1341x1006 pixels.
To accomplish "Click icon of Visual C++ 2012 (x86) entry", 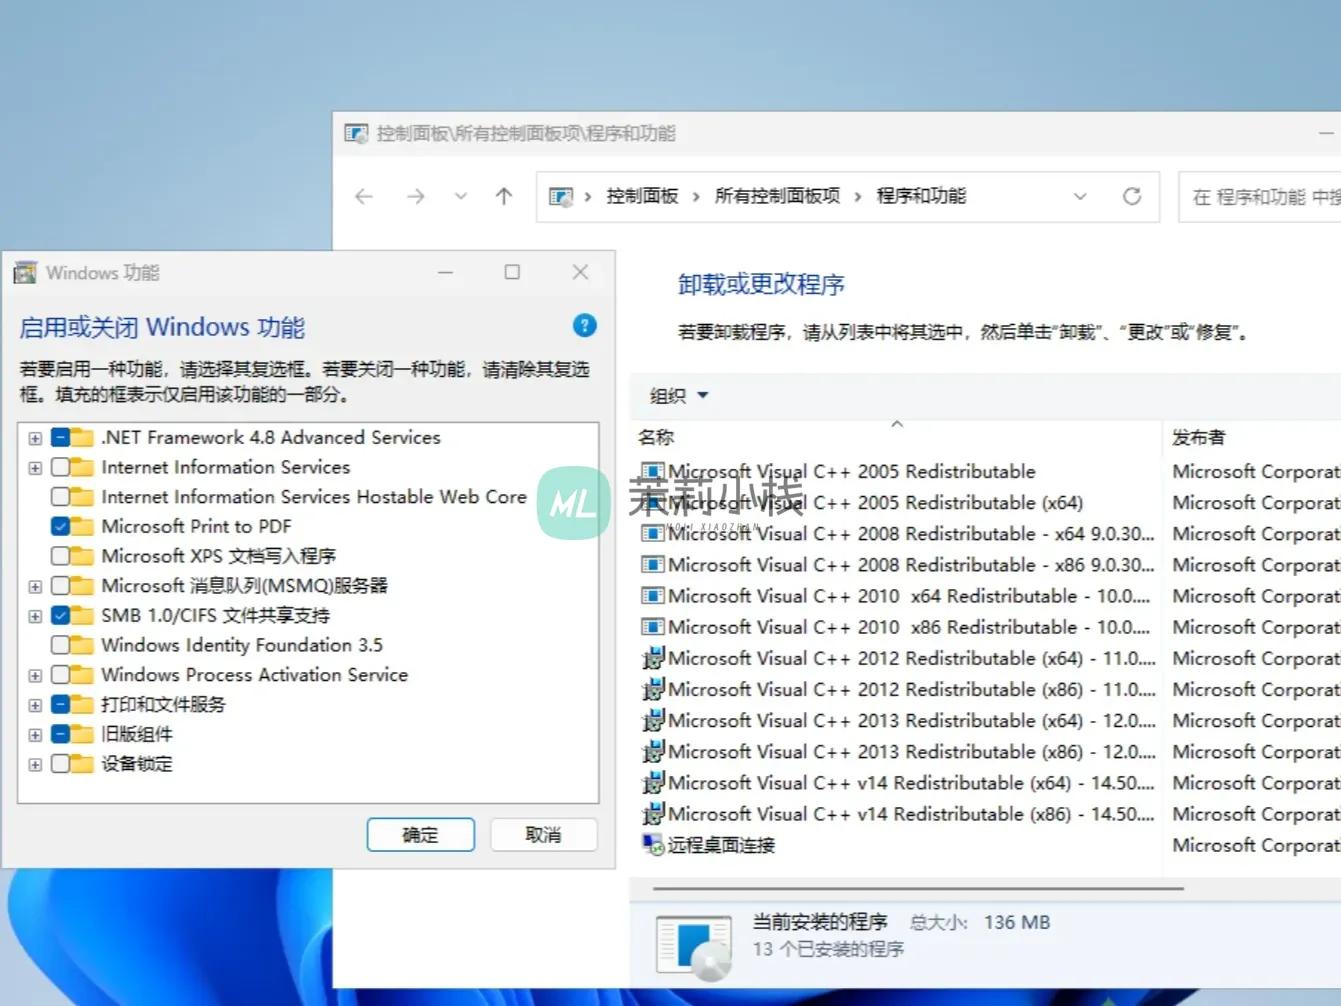I will coord(653,689).
